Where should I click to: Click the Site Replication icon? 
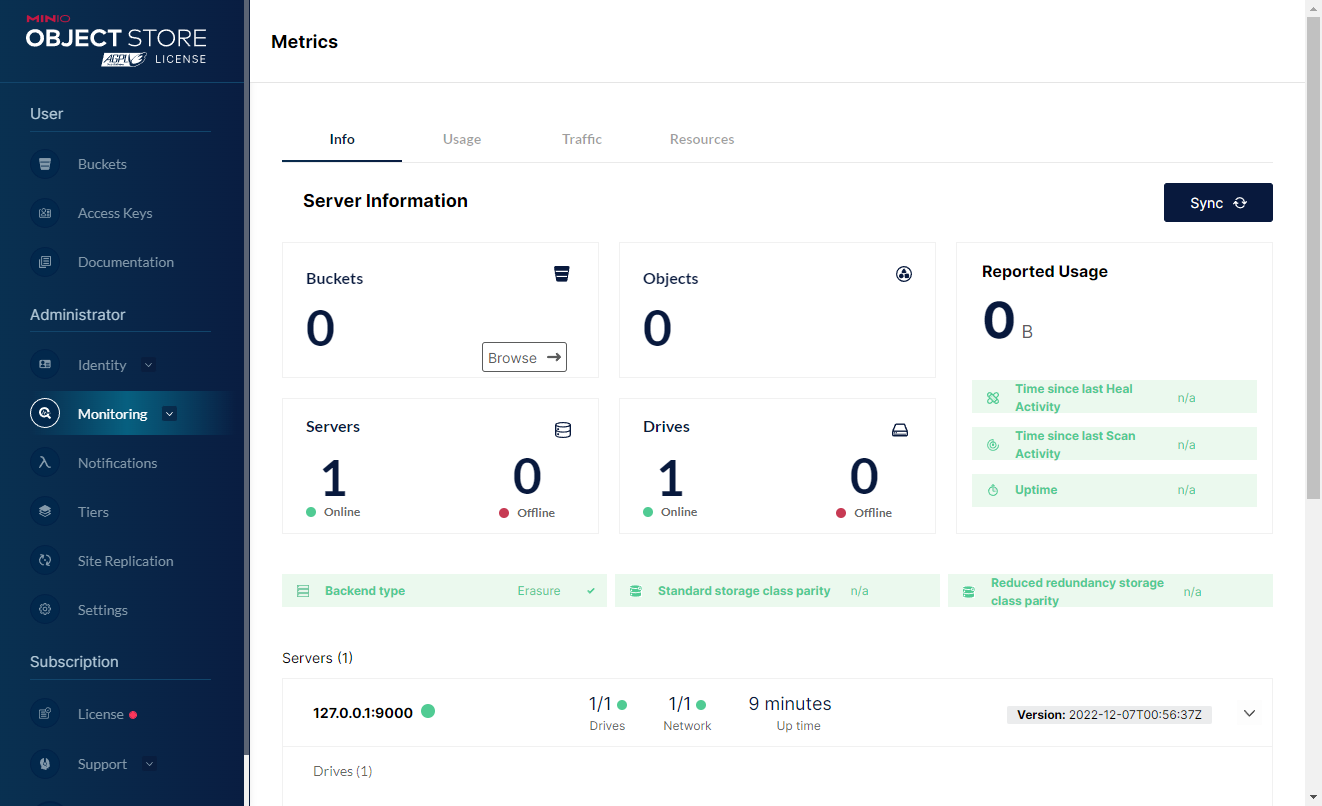coord(45,561)
